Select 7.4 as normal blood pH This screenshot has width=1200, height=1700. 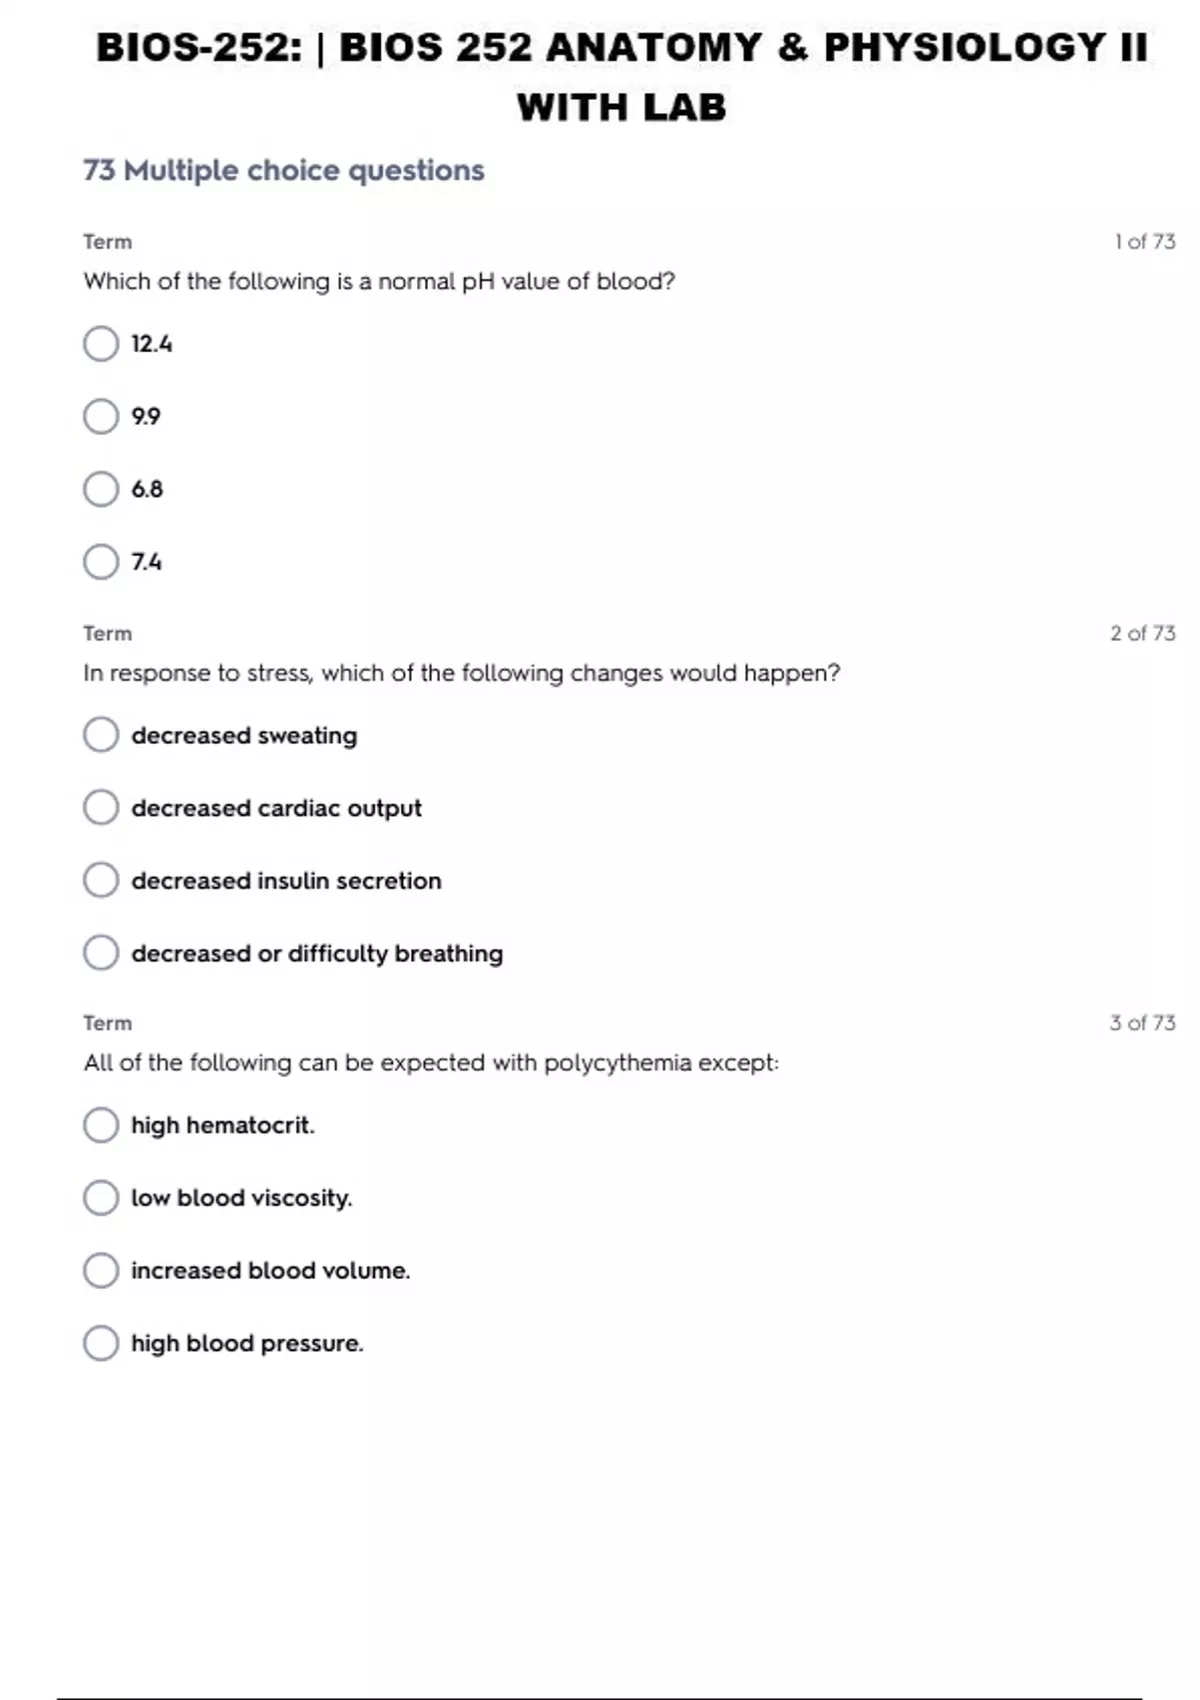(x=101, y=562)
